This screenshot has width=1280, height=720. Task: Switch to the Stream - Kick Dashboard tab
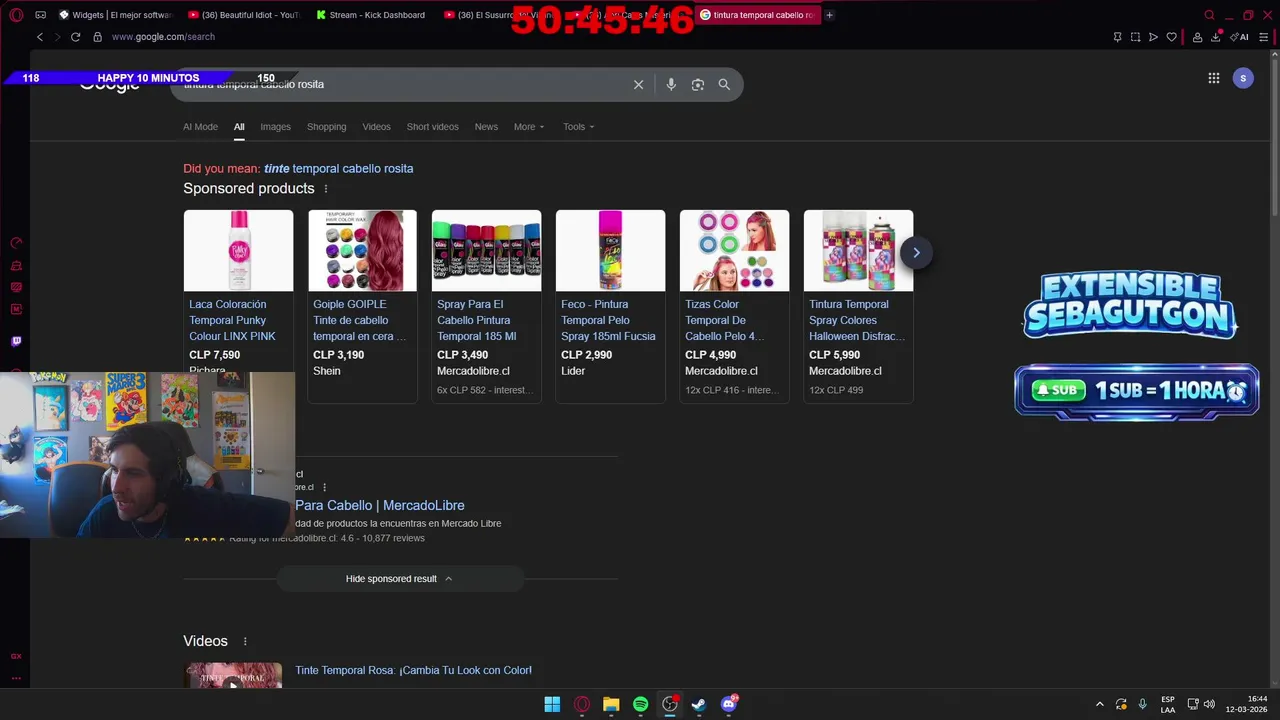coord(370,15)
